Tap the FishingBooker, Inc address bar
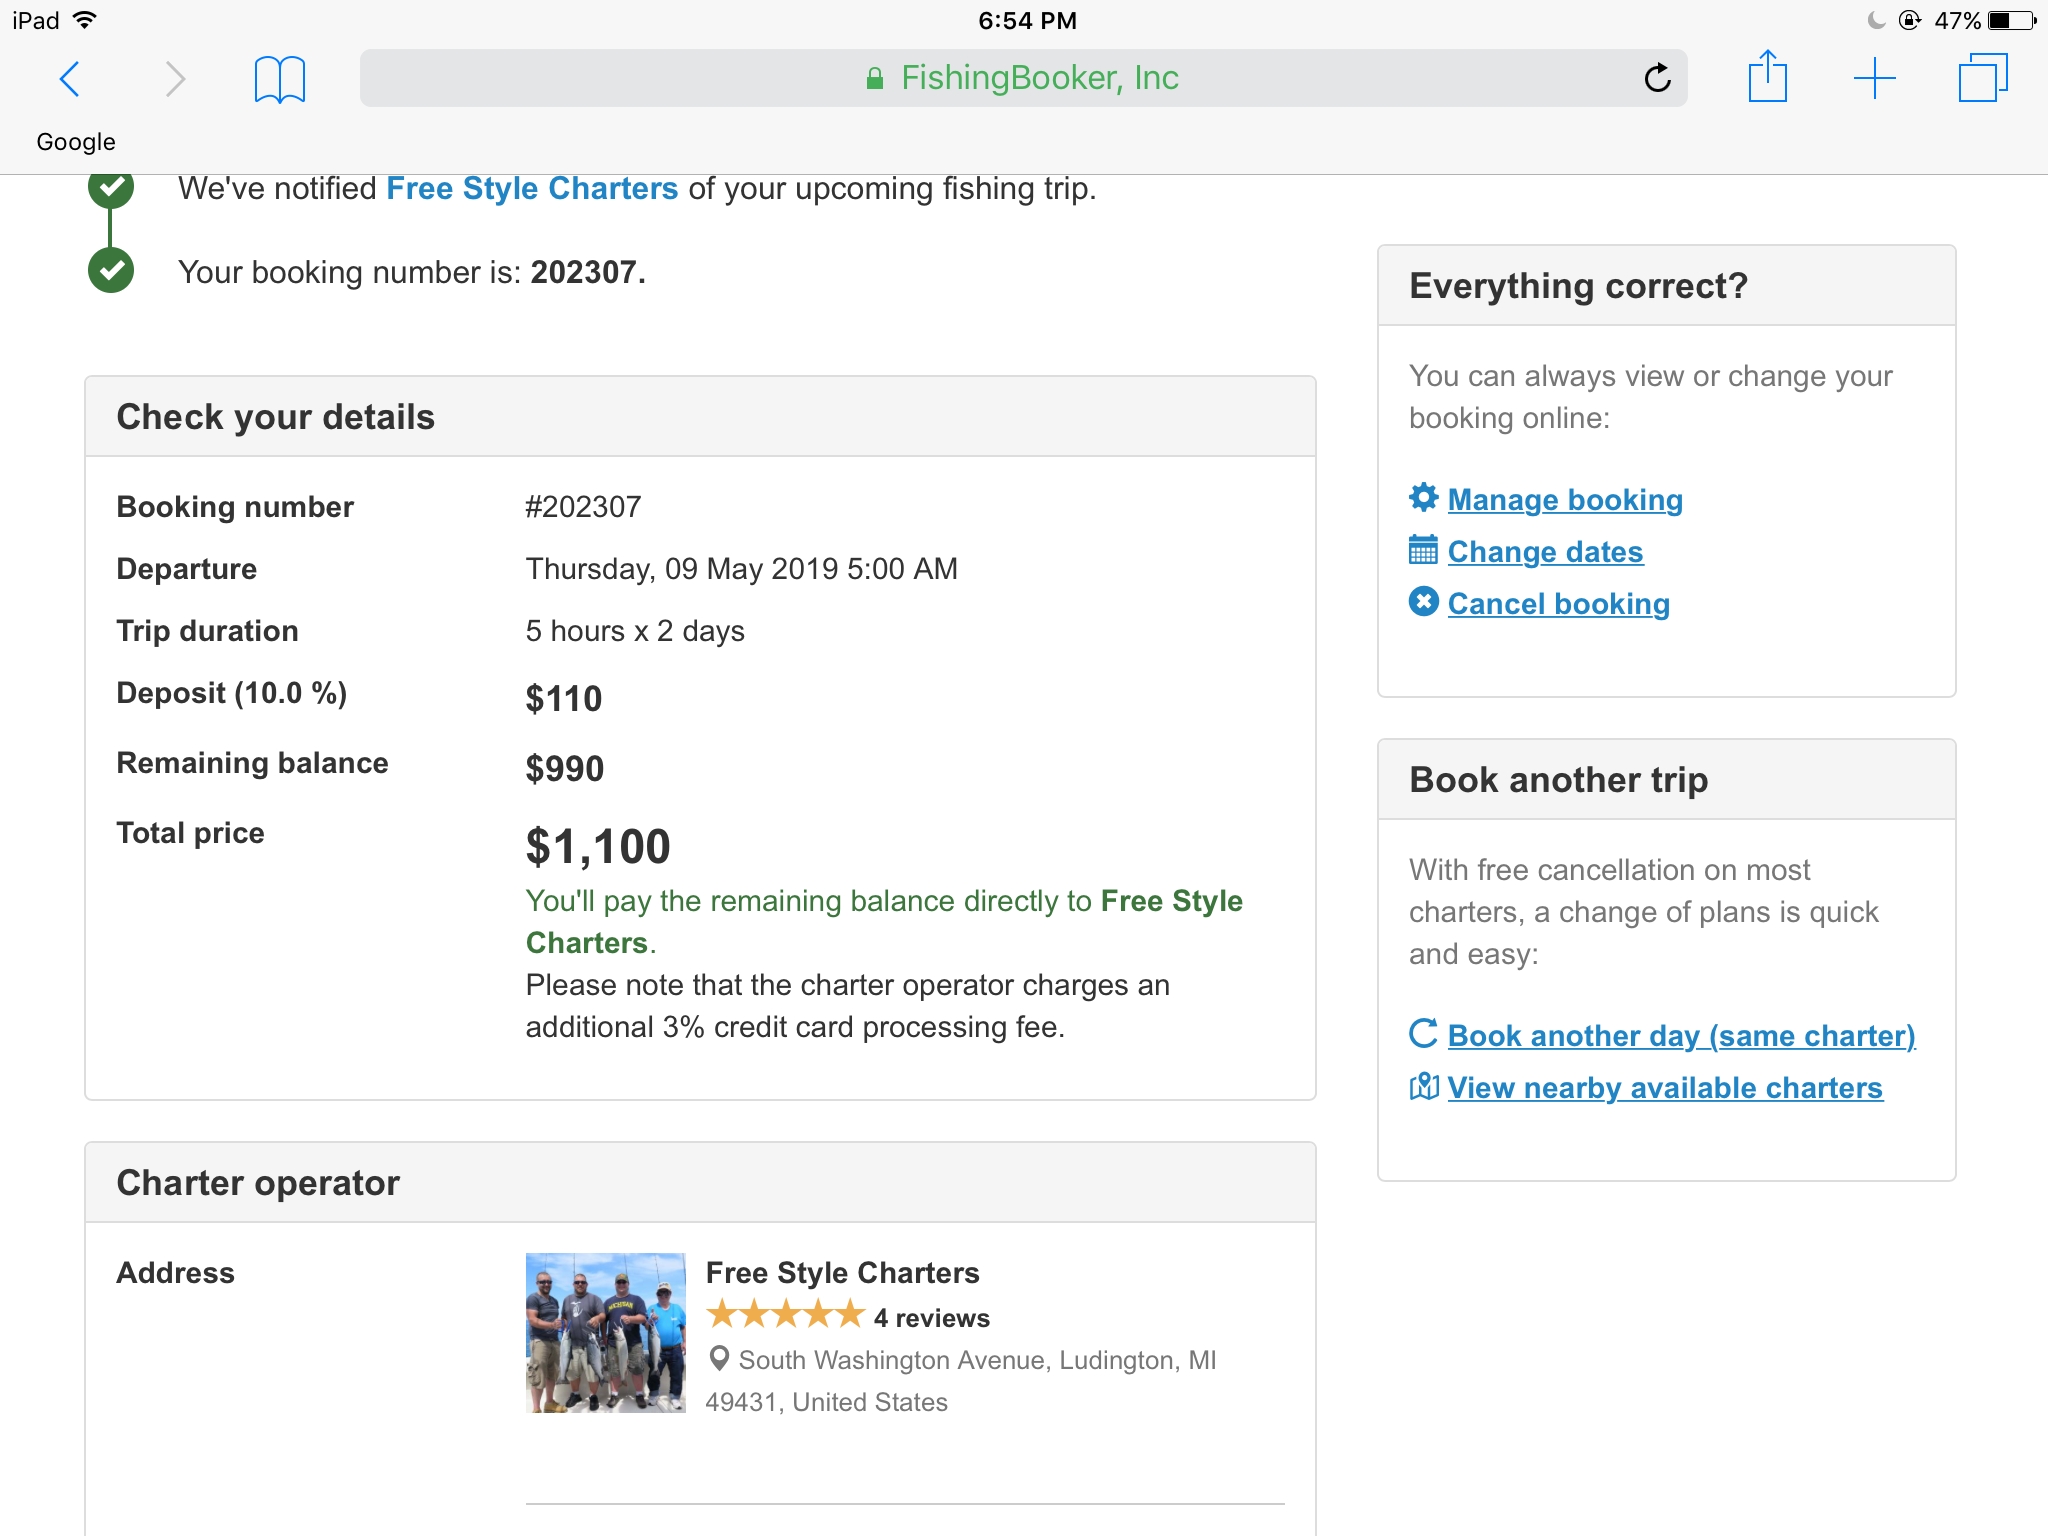Viewport: 2048px width, 1536px height. click(1023, 78)
